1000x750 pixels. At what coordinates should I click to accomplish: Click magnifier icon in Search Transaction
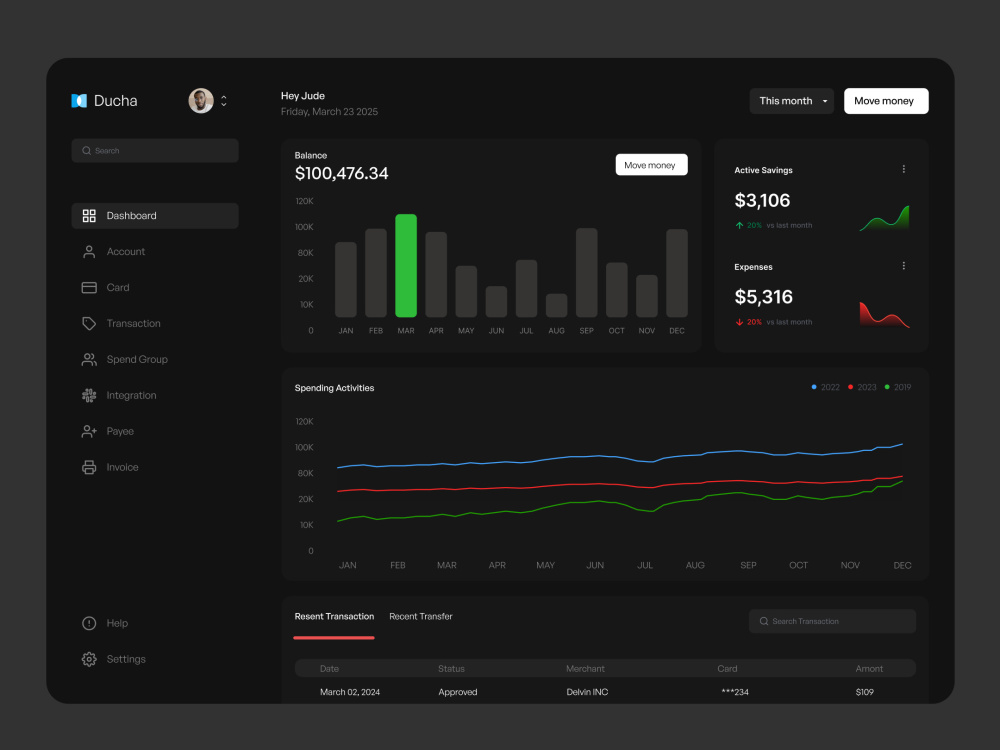coord(763,621)
